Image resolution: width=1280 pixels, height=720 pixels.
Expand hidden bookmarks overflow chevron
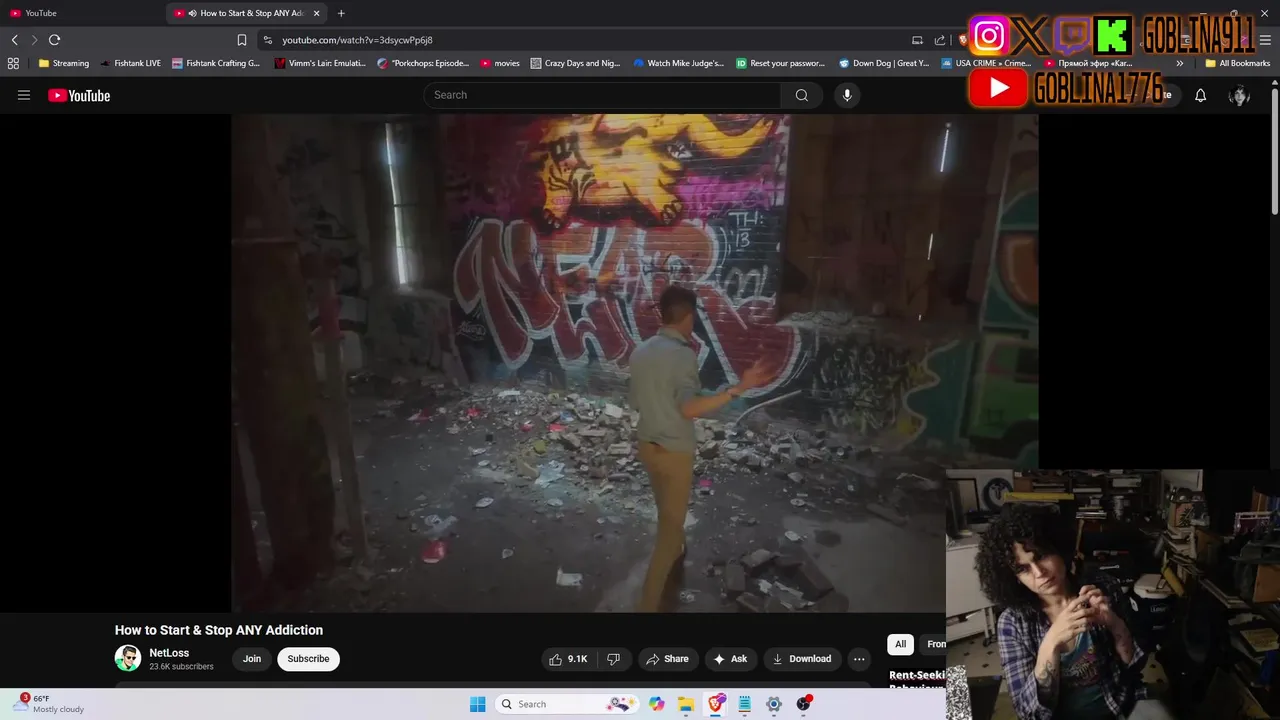[1180, 63]
